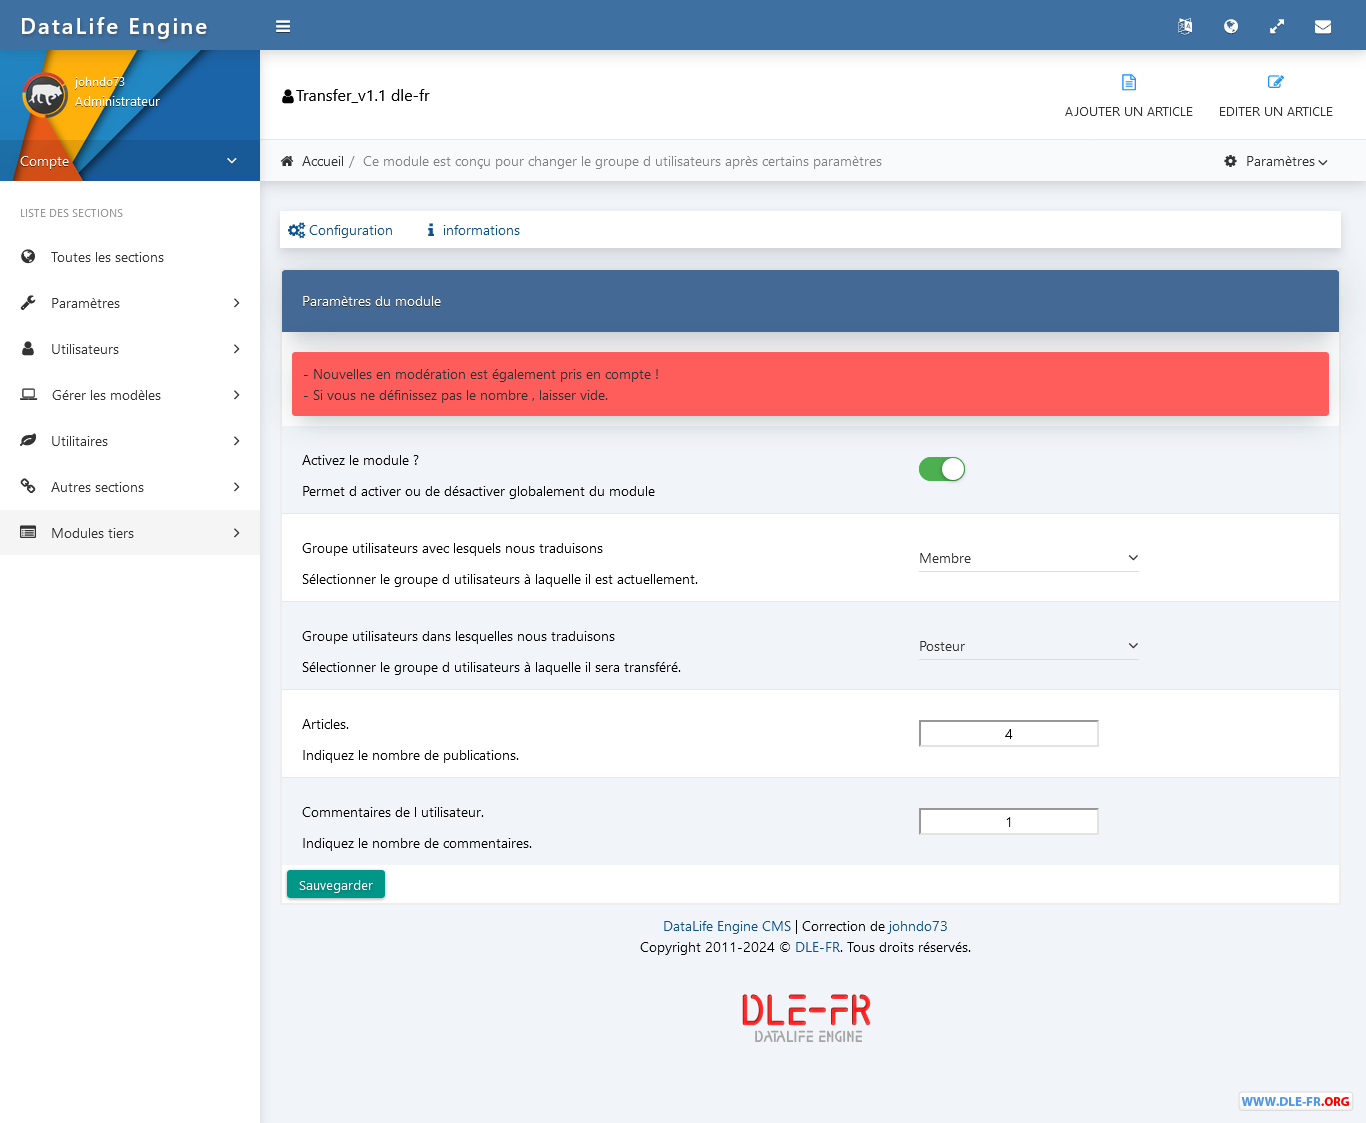
Task: Click the home icon in breadcrumb
Action: tap(287, 161)
